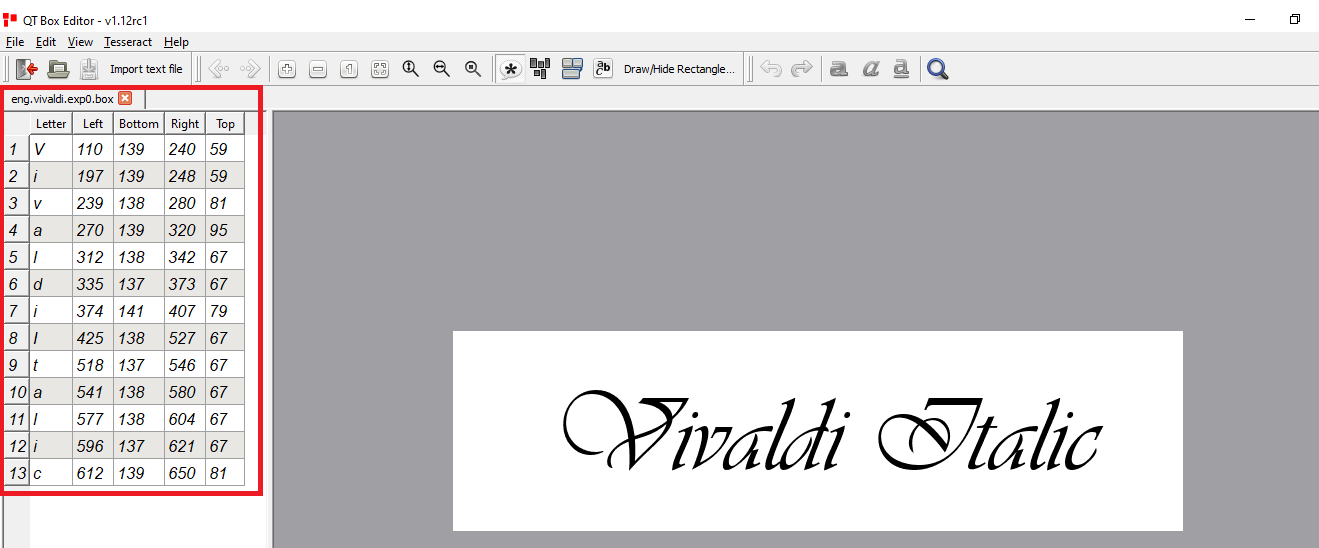This screenshot has height=548, width=1319.
Task: Click the find magnifying glass icon
Action: pos(938,69)
